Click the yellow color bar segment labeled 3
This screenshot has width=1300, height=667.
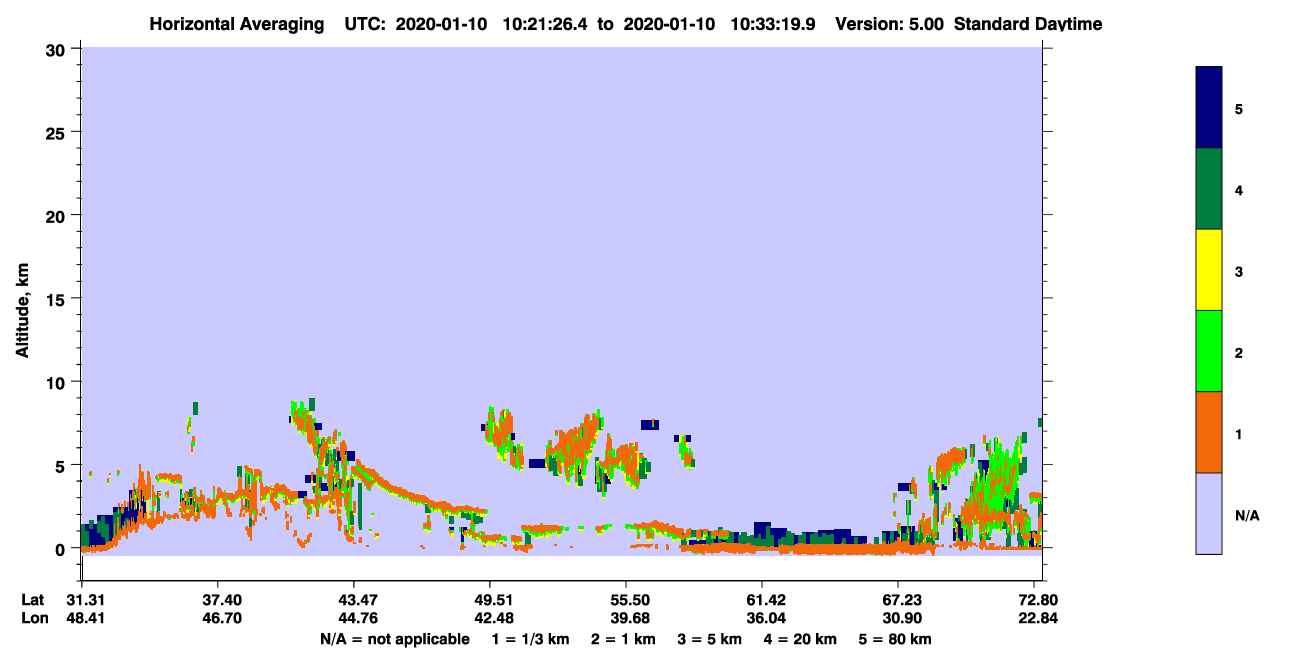[x=1209, y=270]
